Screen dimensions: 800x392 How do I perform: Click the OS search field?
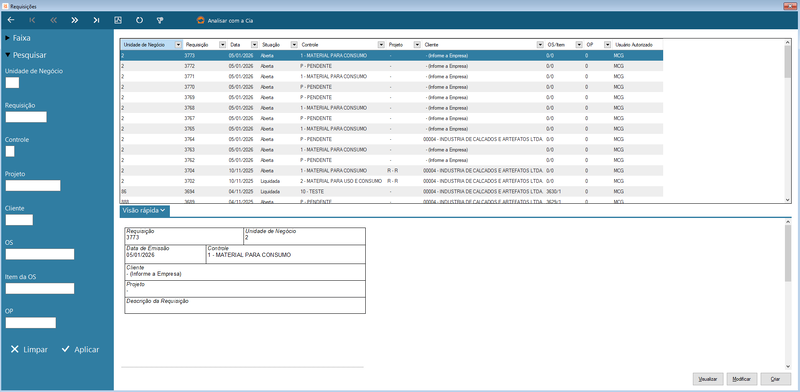coord(40,254)
